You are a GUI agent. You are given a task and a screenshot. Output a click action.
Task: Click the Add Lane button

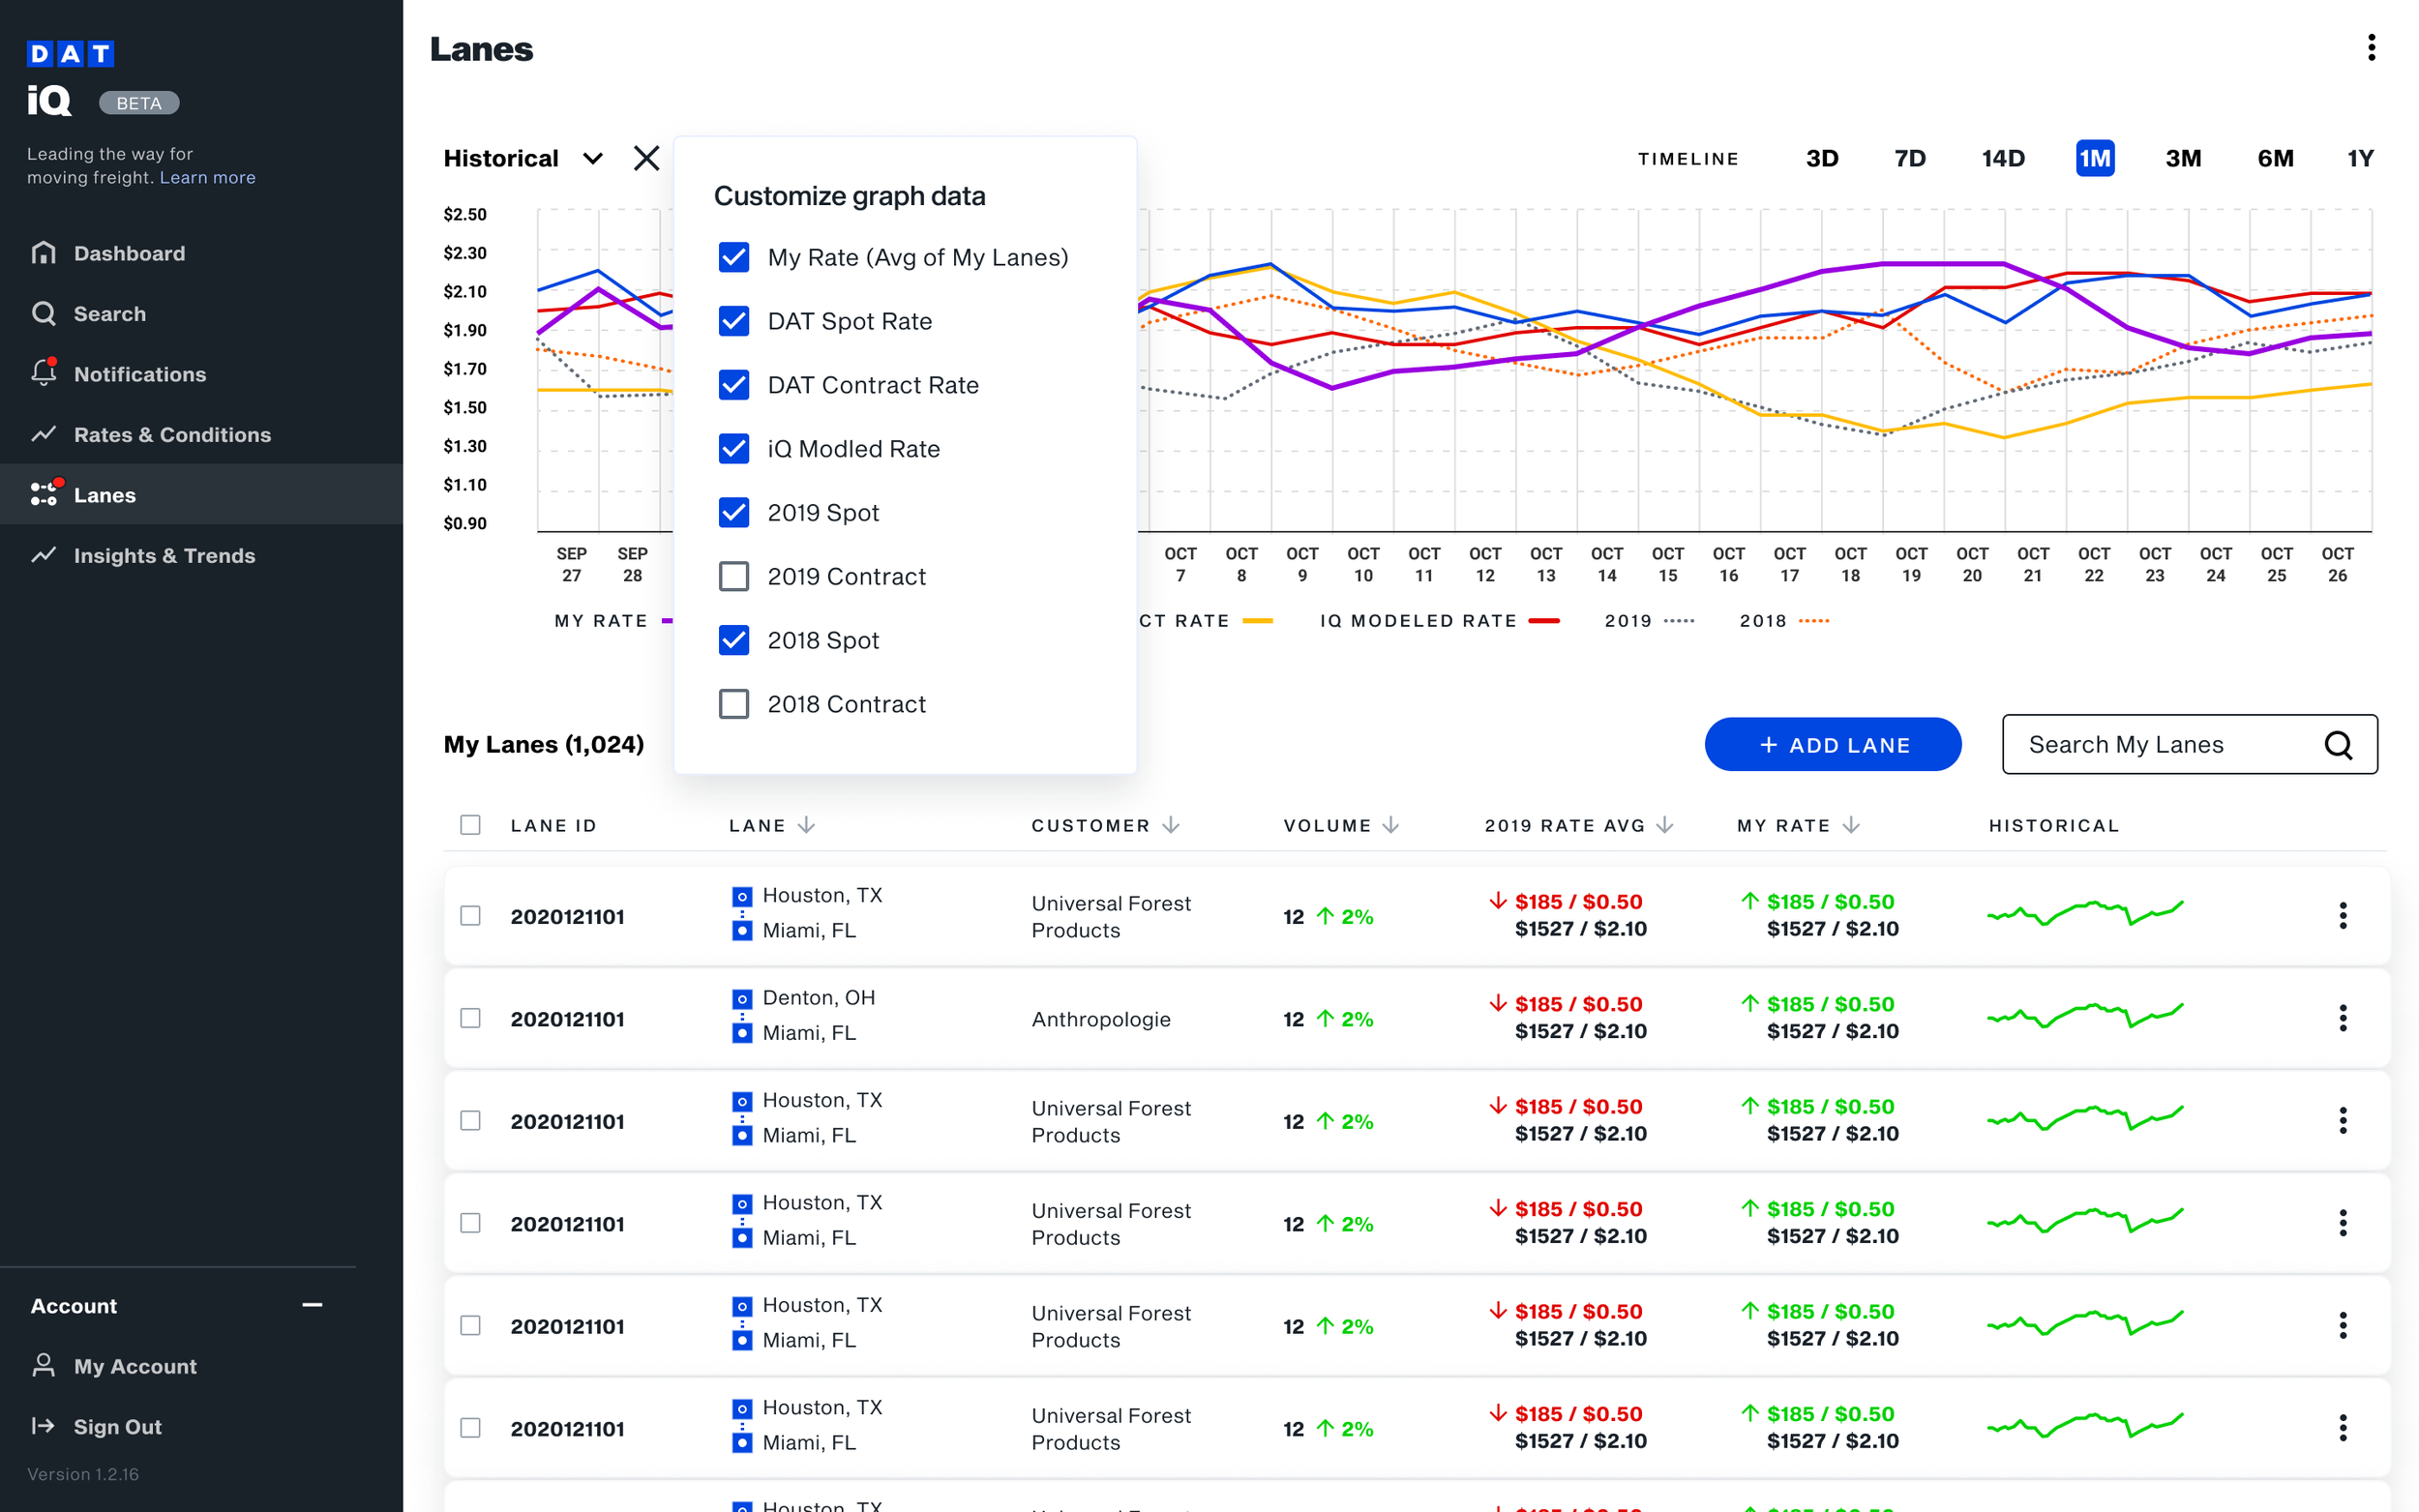pos(1832,745)
